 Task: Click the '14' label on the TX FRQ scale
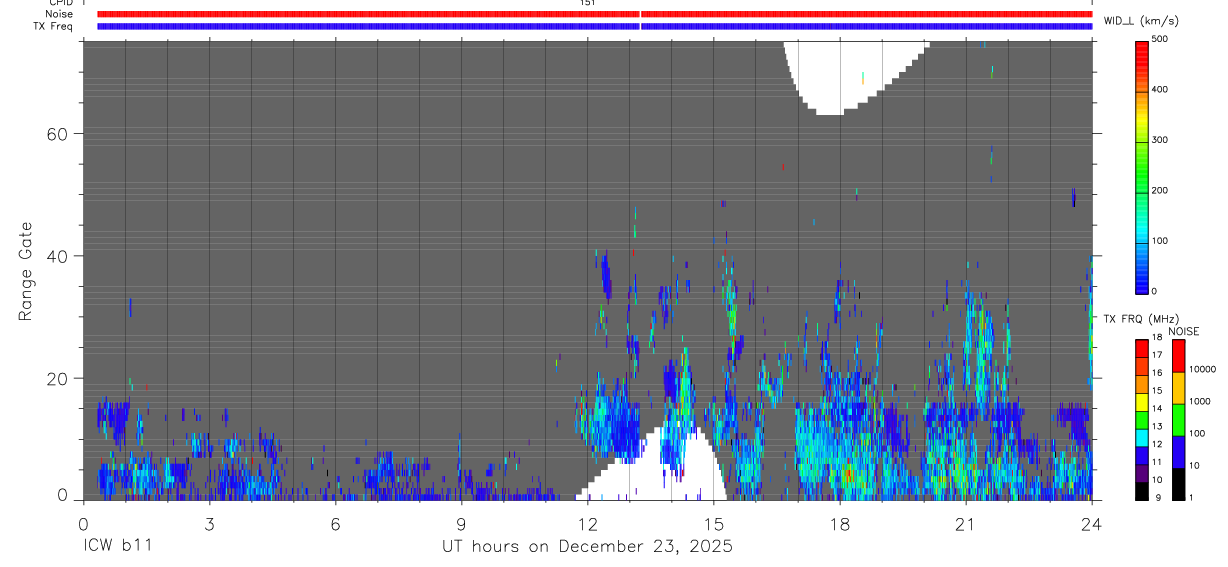point(1157,408)
